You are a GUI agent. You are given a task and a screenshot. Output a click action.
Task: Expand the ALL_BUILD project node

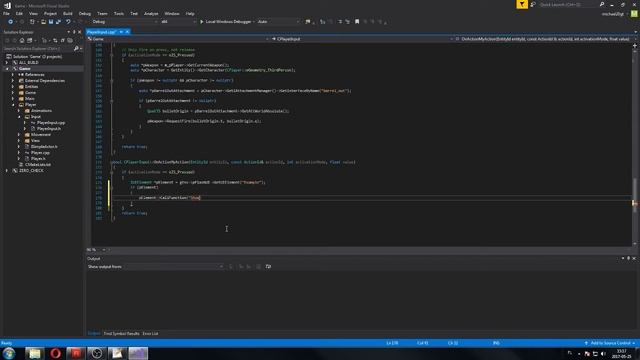[7, 62]
